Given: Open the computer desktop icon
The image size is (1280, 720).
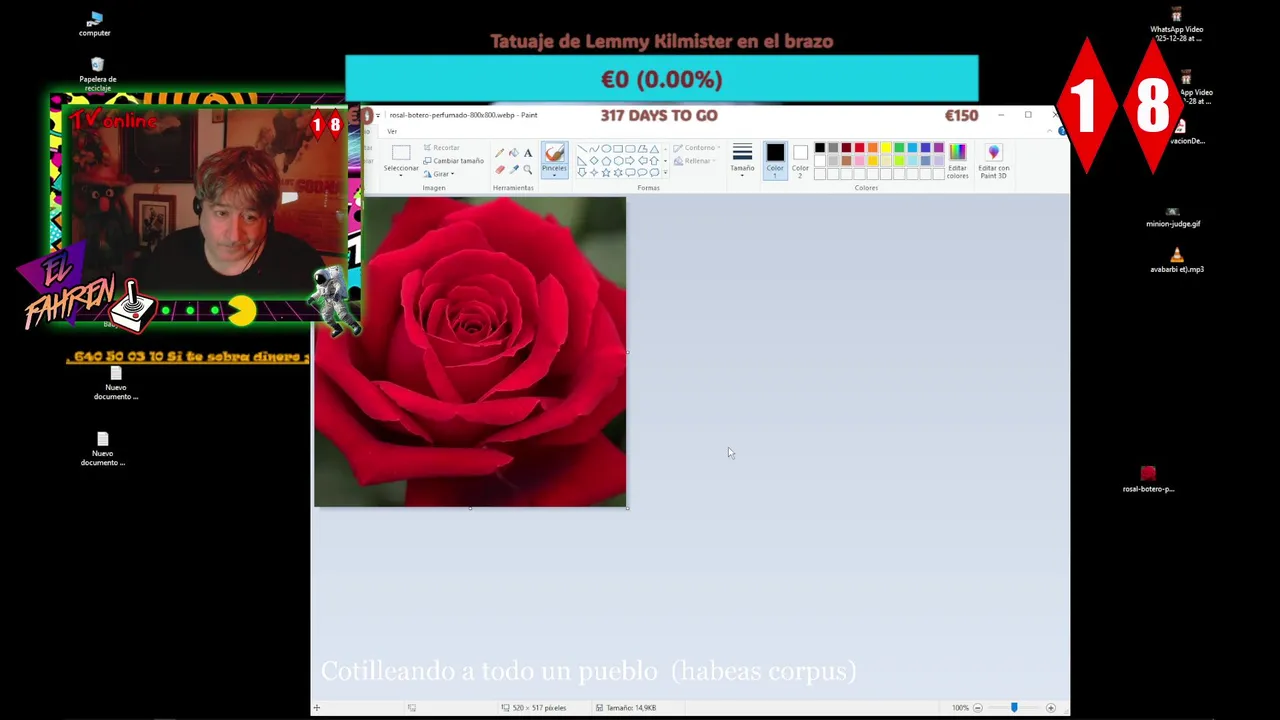Looking at the screenshot, I should point(95,24).
